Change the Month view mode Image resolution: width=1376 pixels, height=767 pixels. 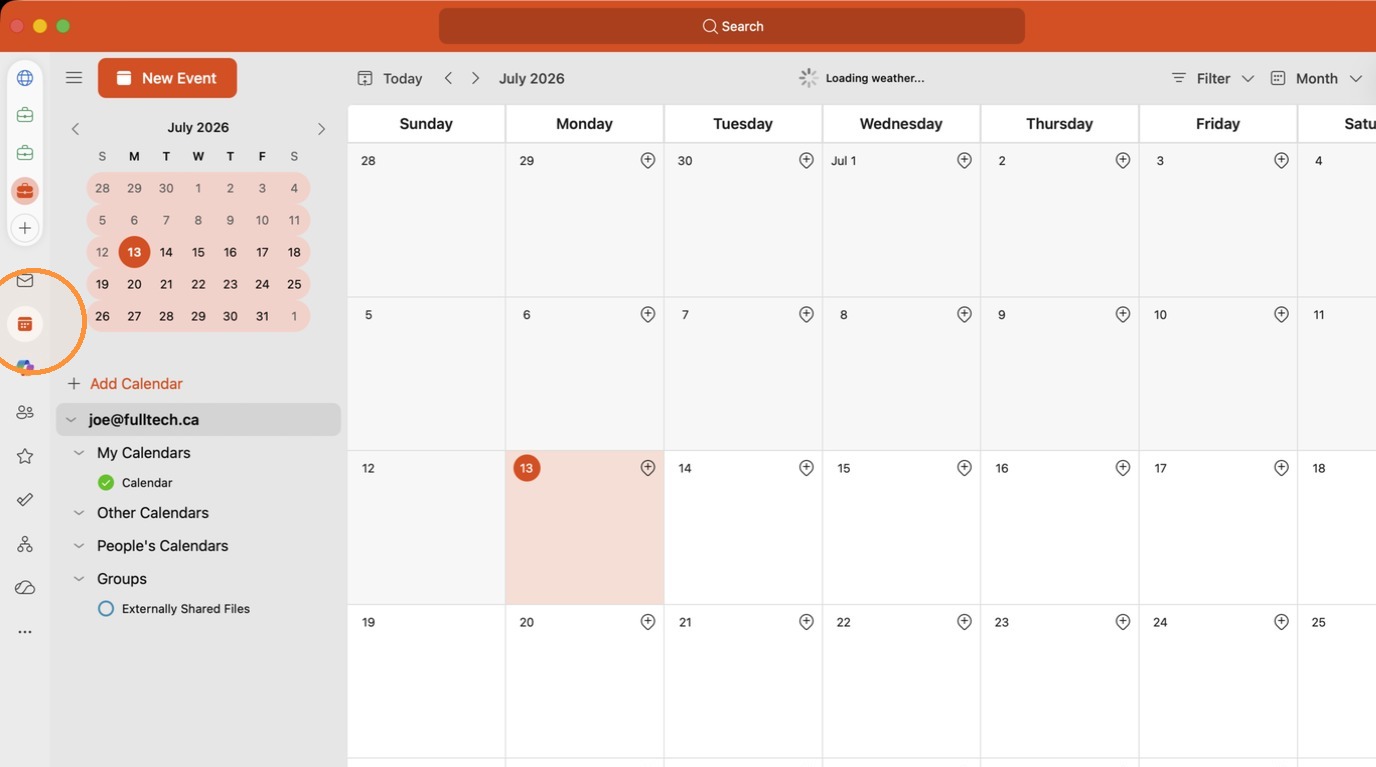(x=1304, y=78)
